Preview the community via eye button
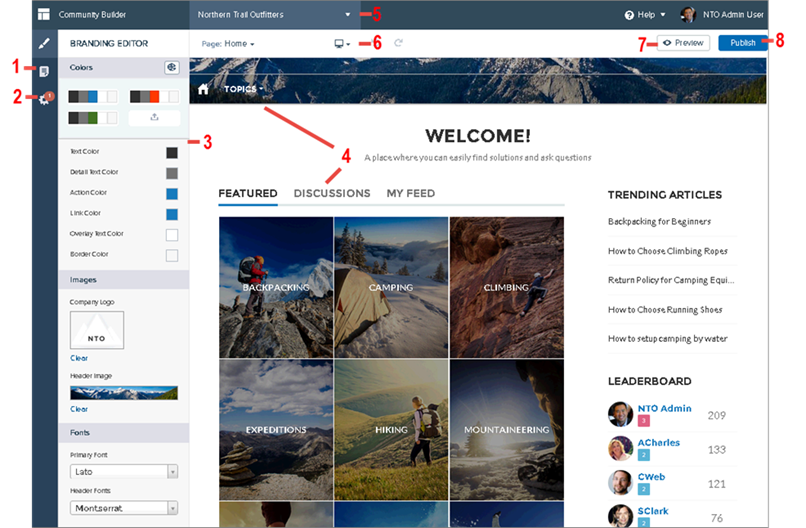This screenshot has height=528, width=806. pyautogui.click(x=684, y=43)
